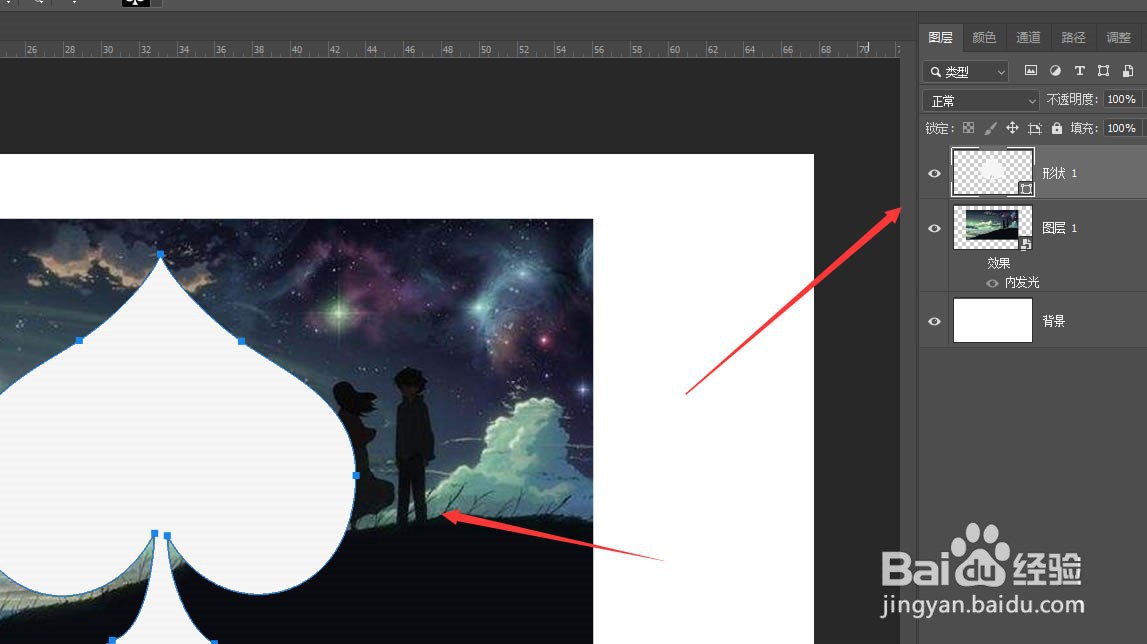Image resolution: width=1147 pixels, height=644 pixels.
Task: Switch to the 调整 tab
Action: [x=1118, y=37]
